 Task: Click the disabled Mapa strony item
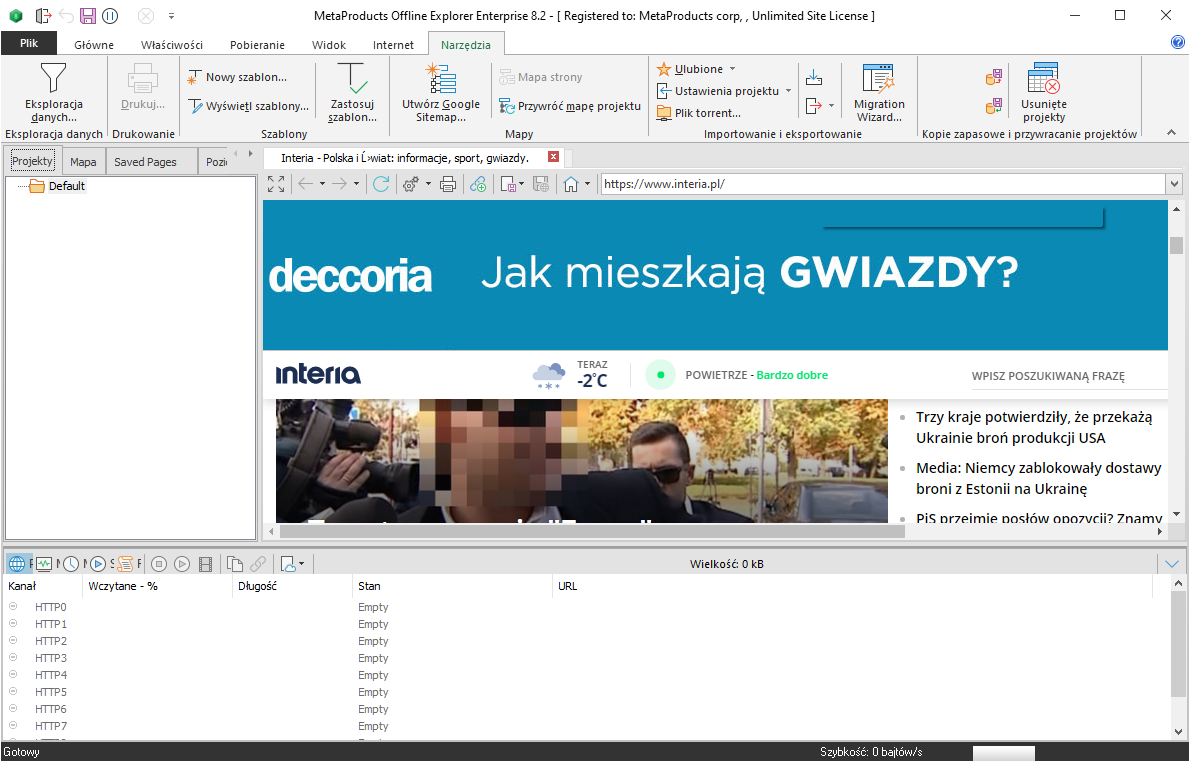pyautogui.click(x=540, y=77)
